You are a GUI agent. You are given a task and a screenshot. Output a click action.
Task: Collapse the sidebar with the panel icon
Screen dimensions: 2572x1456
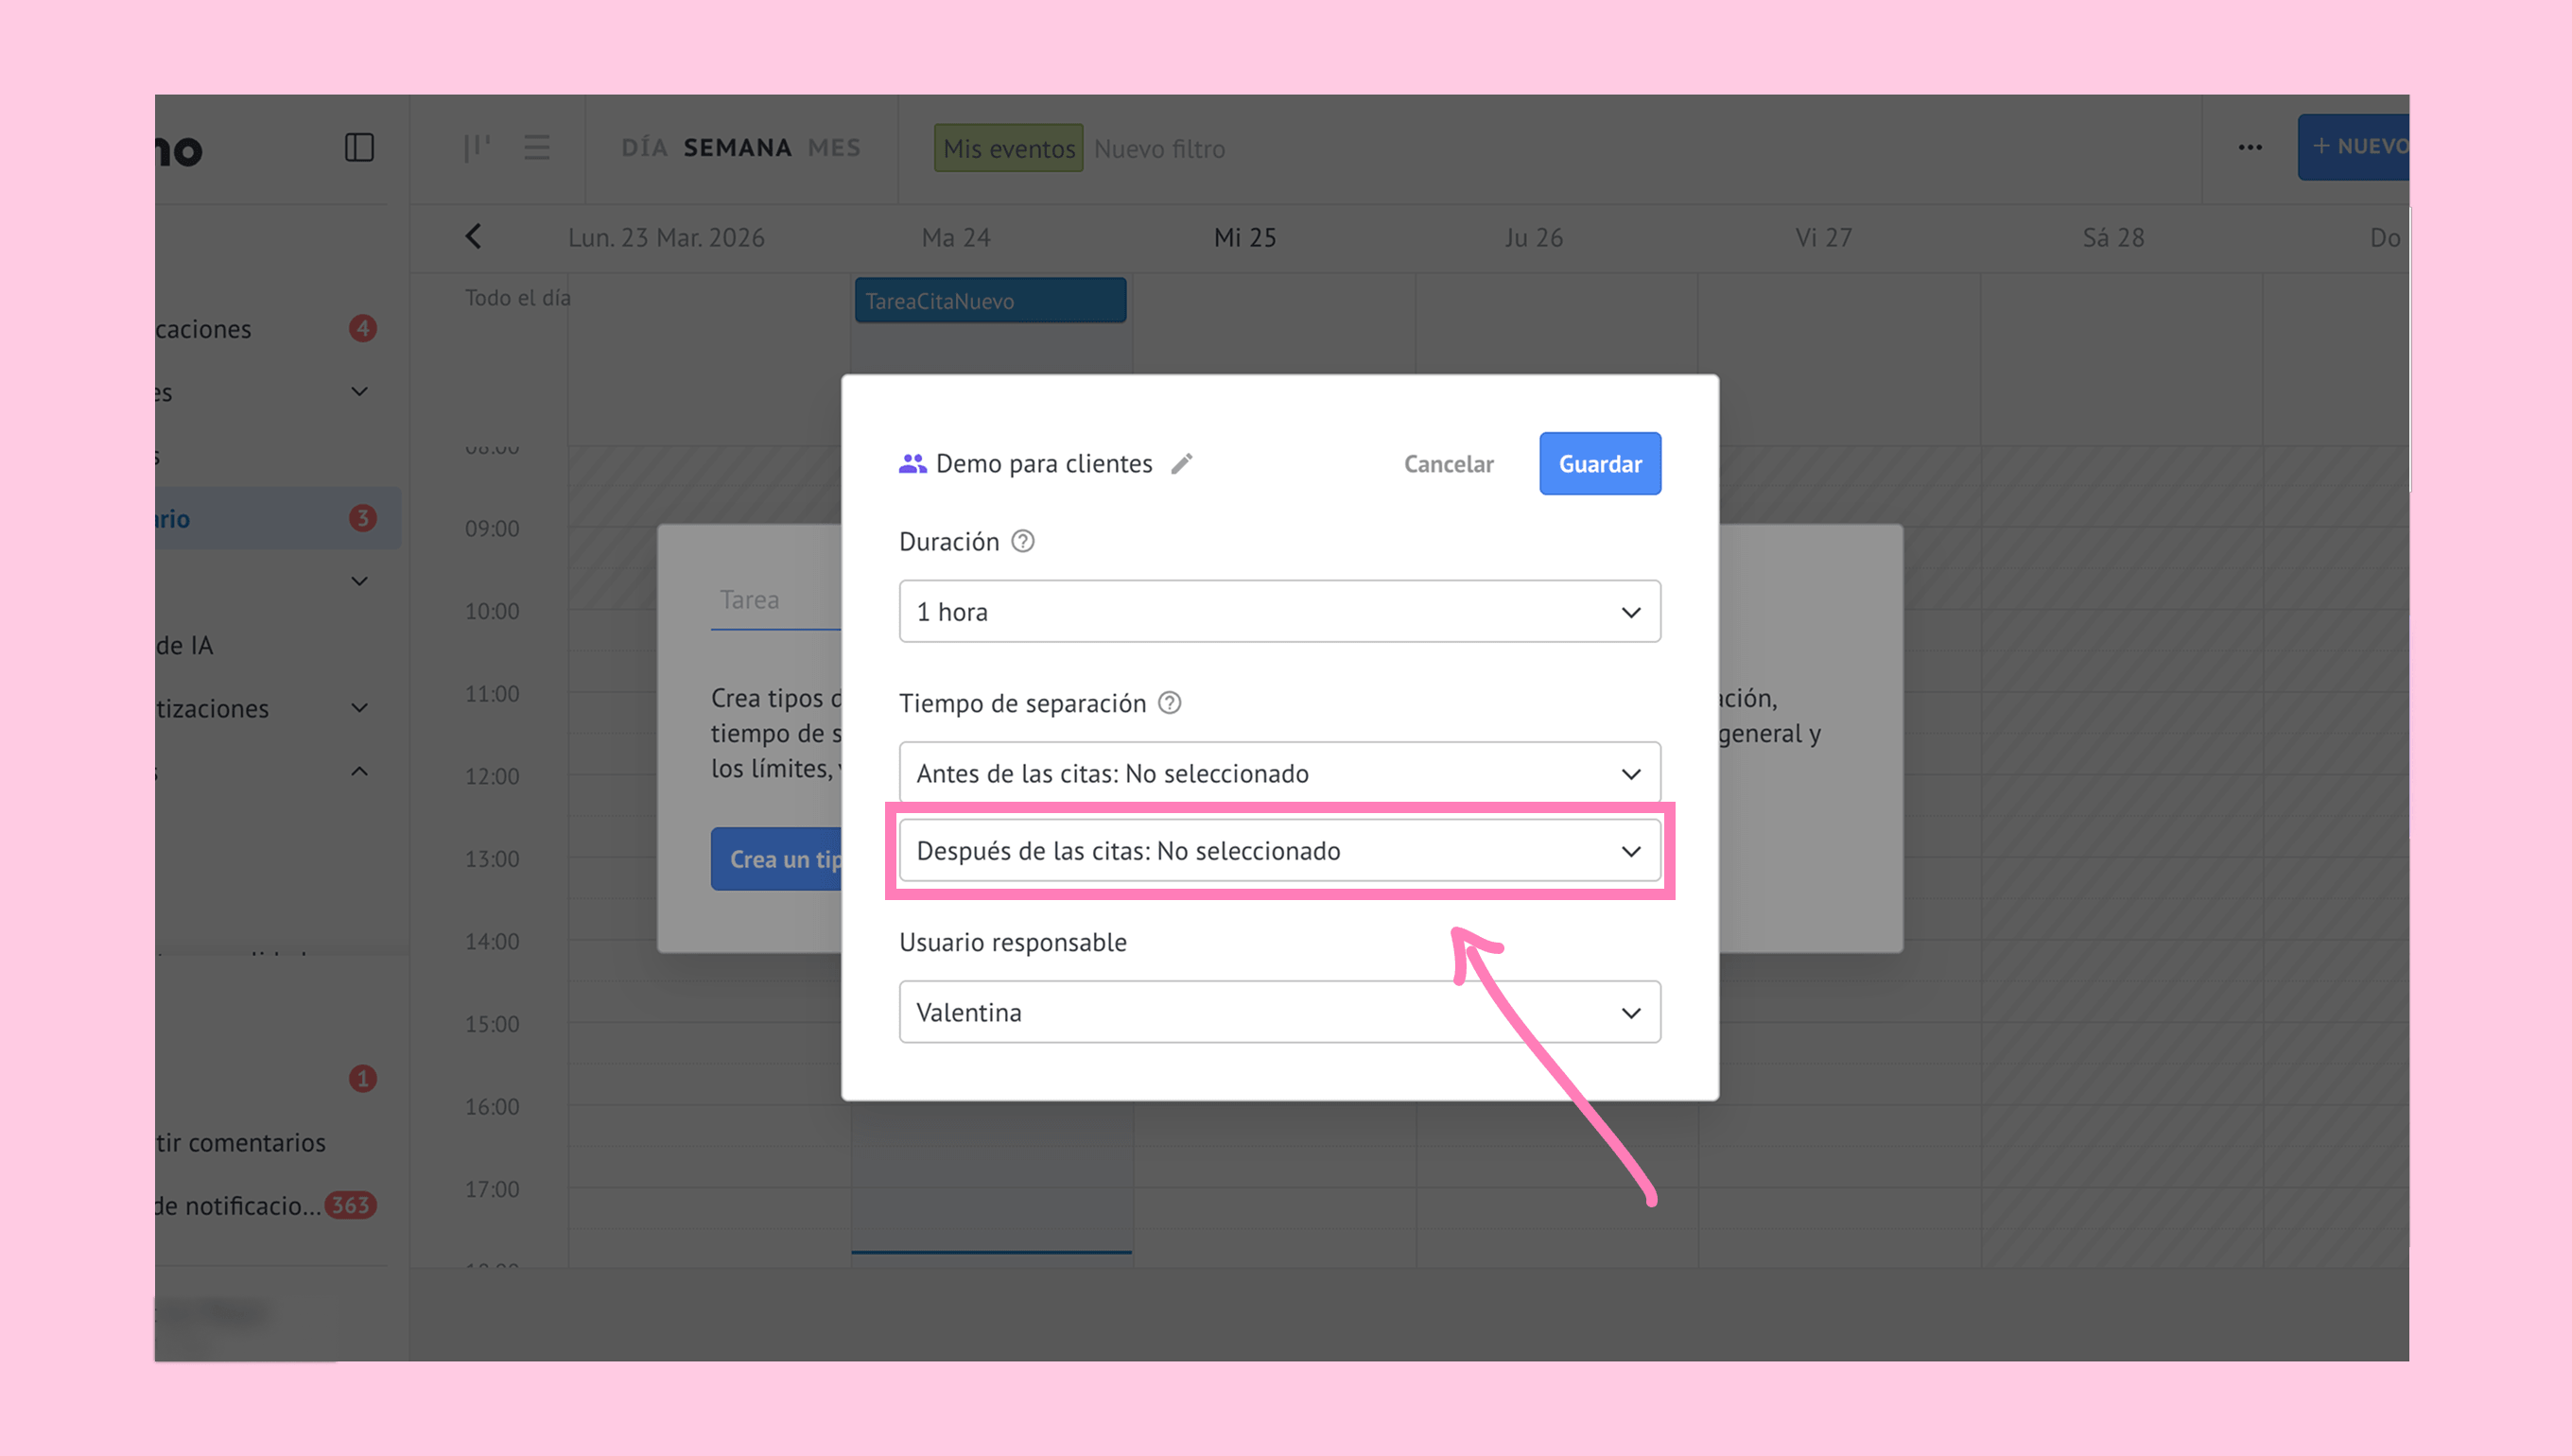[x=359, y=148]
